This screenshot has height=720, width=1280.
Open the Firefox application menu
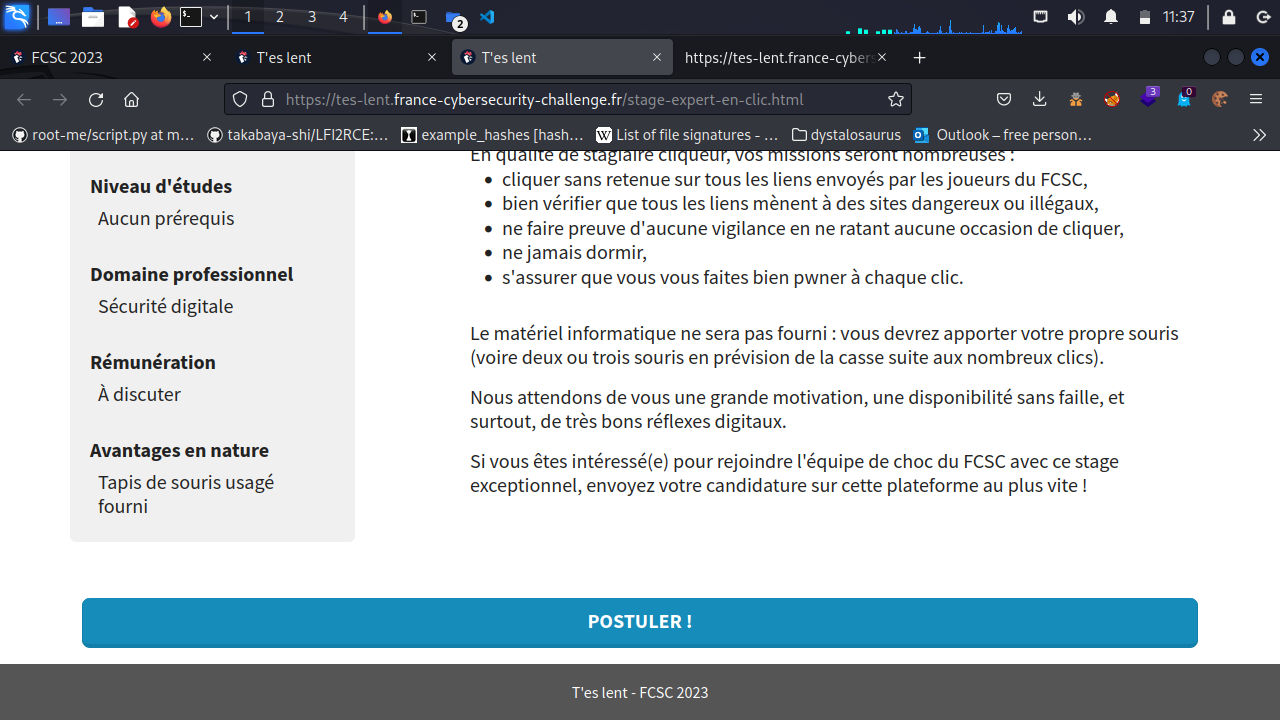point(1256,99)
